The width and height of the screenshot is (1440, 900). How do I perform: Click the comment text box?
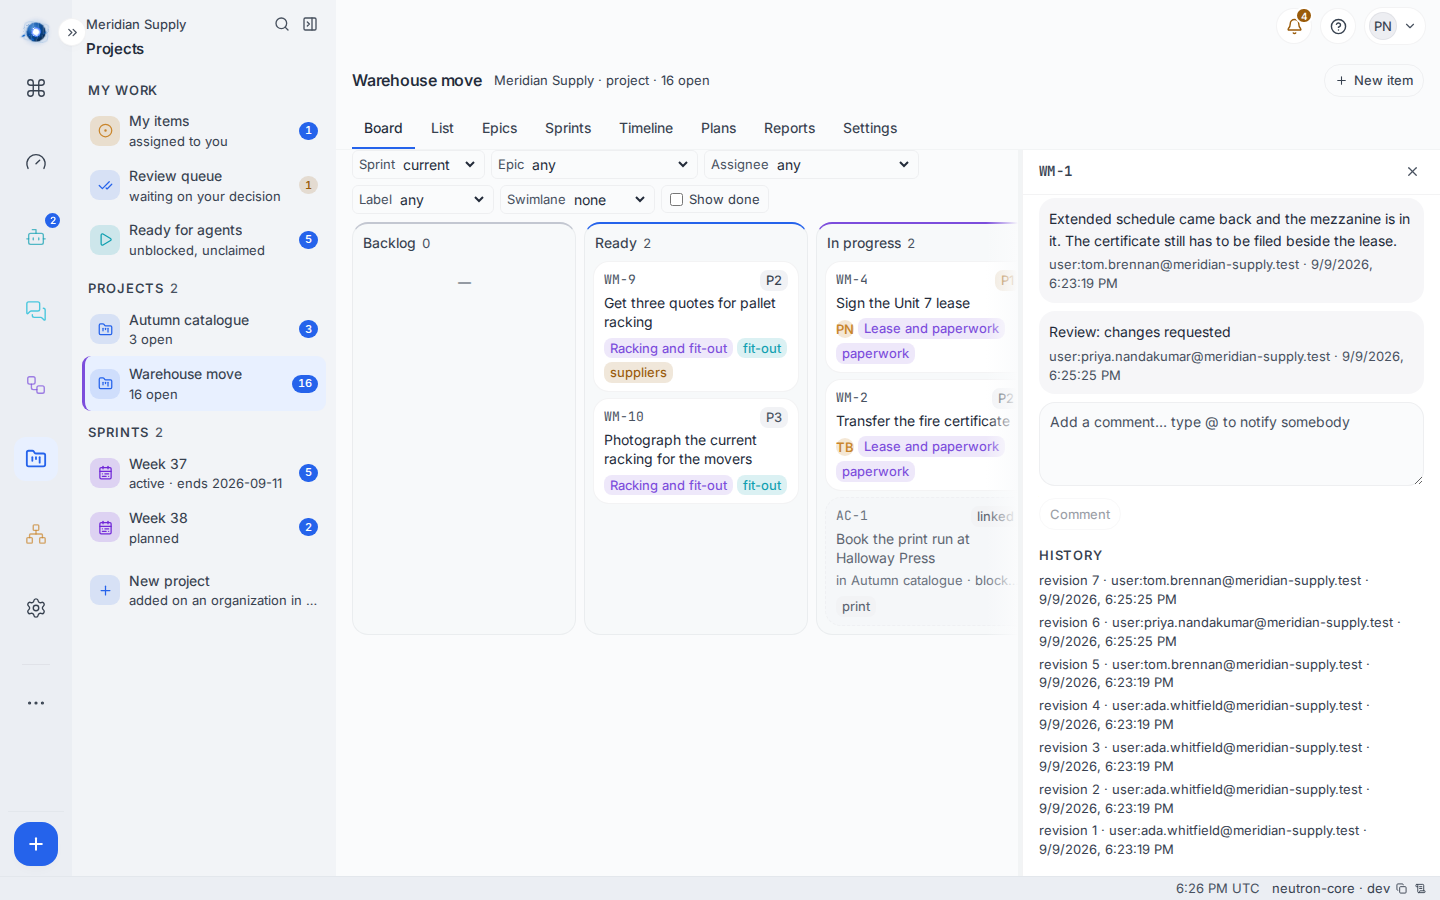(x=1231, y=444)
